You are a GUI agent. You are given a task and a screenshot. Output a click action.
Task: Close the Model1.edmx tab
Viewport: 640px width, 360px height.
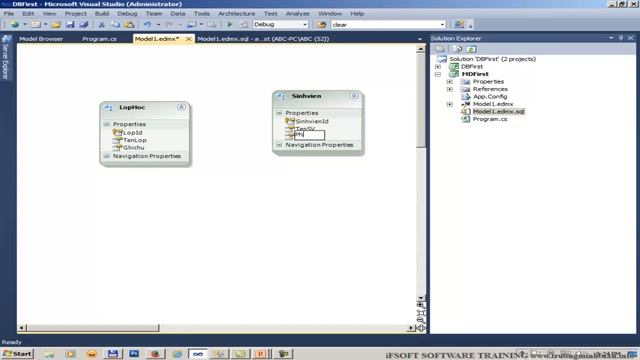coord(189,39)
